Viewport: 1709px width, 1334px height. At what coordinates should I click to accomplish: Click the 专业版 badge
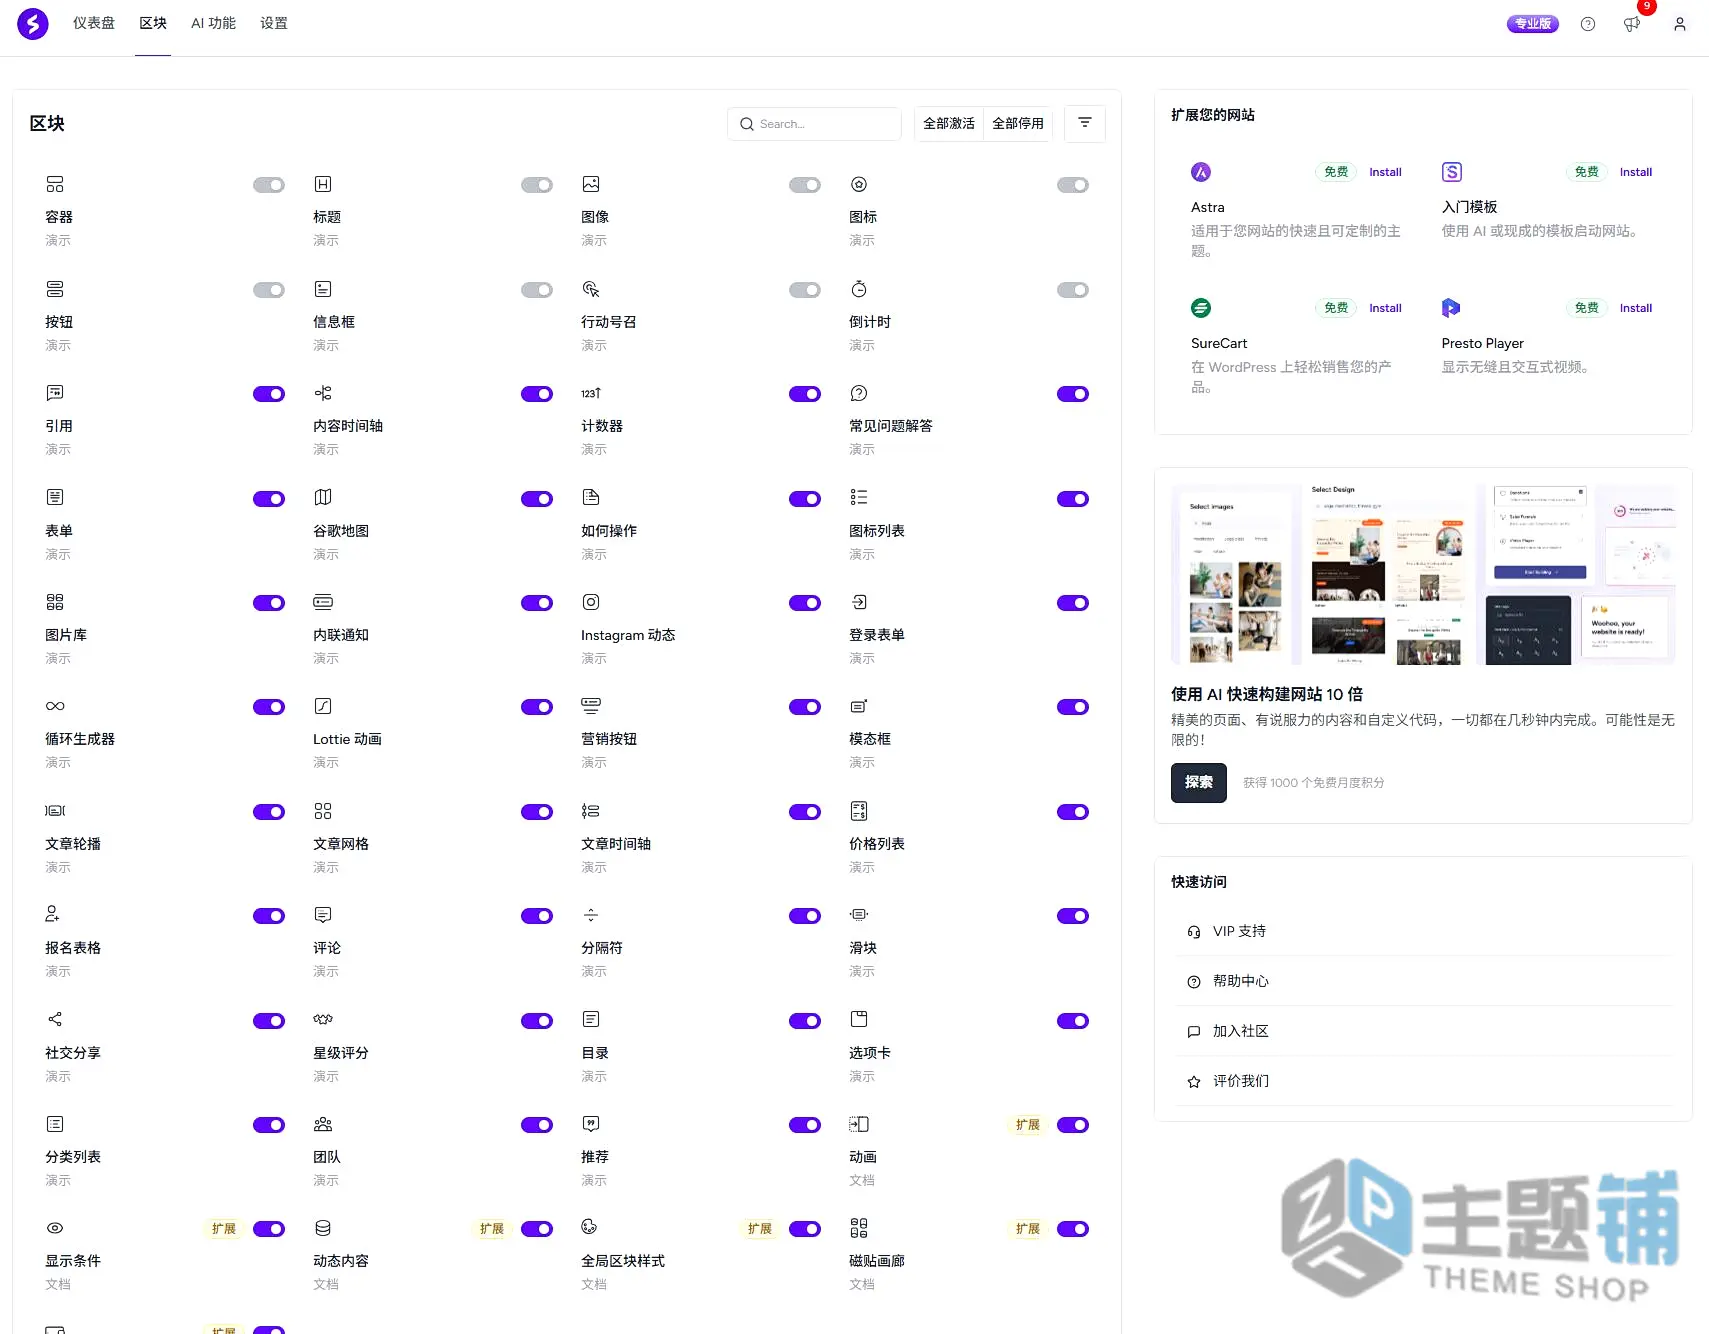point(1533,24)
